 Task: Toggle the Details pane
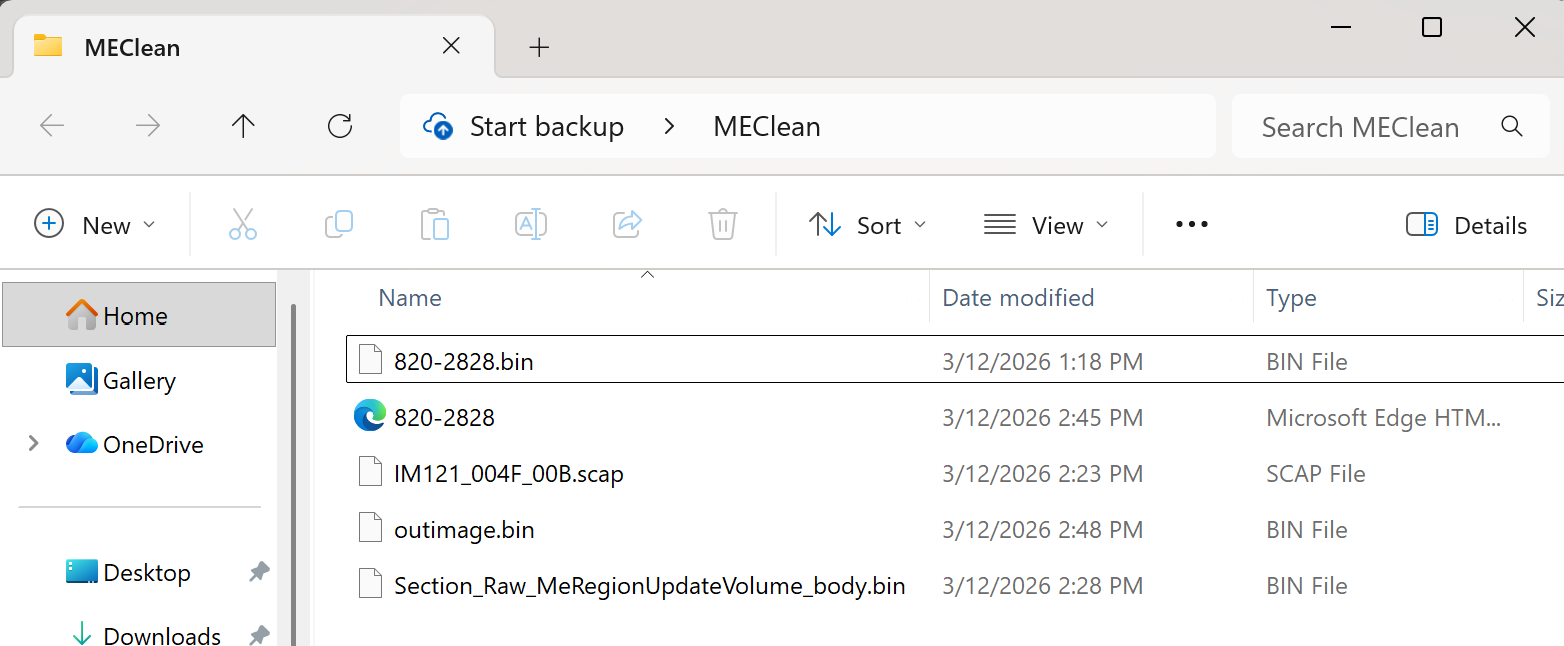point(1466,225)
